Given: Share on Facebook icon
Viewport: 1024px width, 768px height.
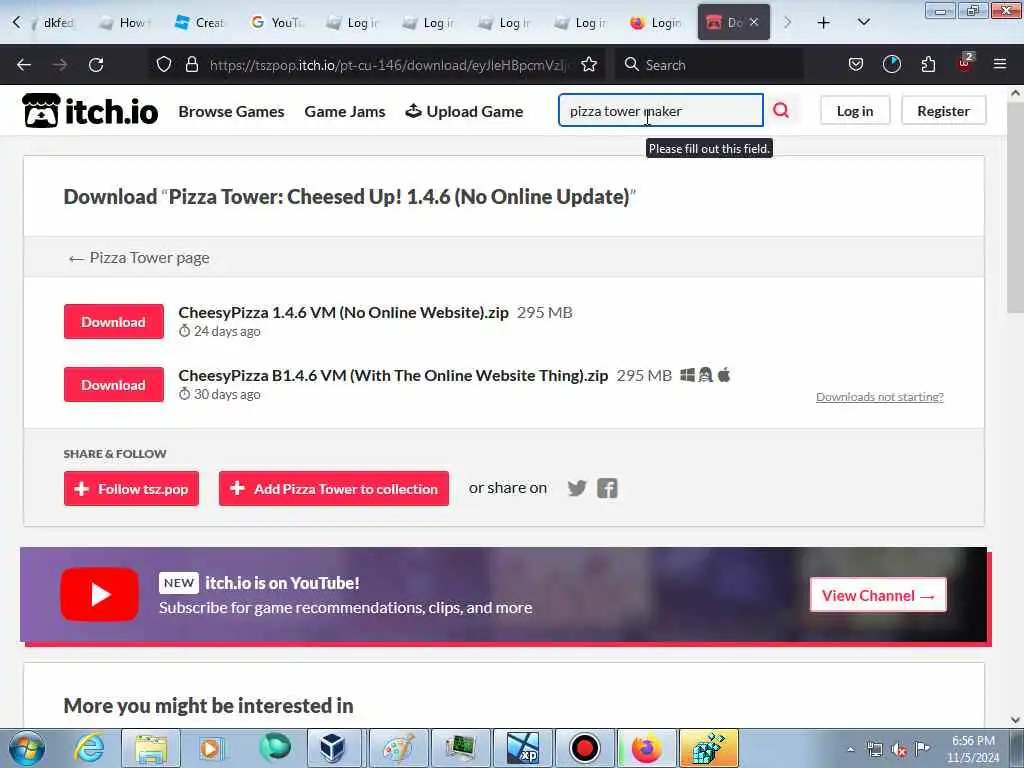Looking at the screenshot, I should pos(607,488).
